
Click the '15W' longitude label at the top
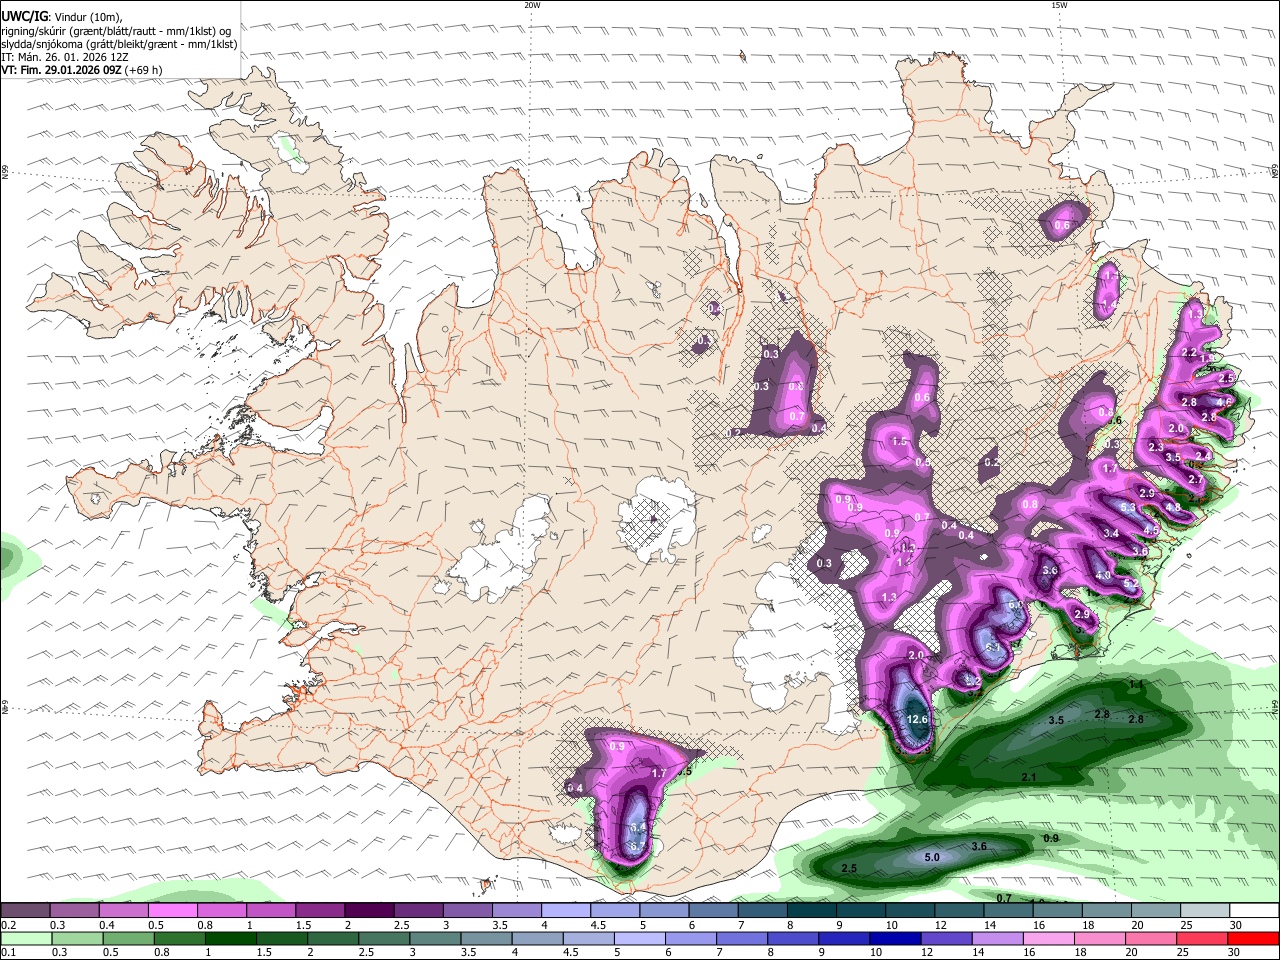tap(1059, 5)
